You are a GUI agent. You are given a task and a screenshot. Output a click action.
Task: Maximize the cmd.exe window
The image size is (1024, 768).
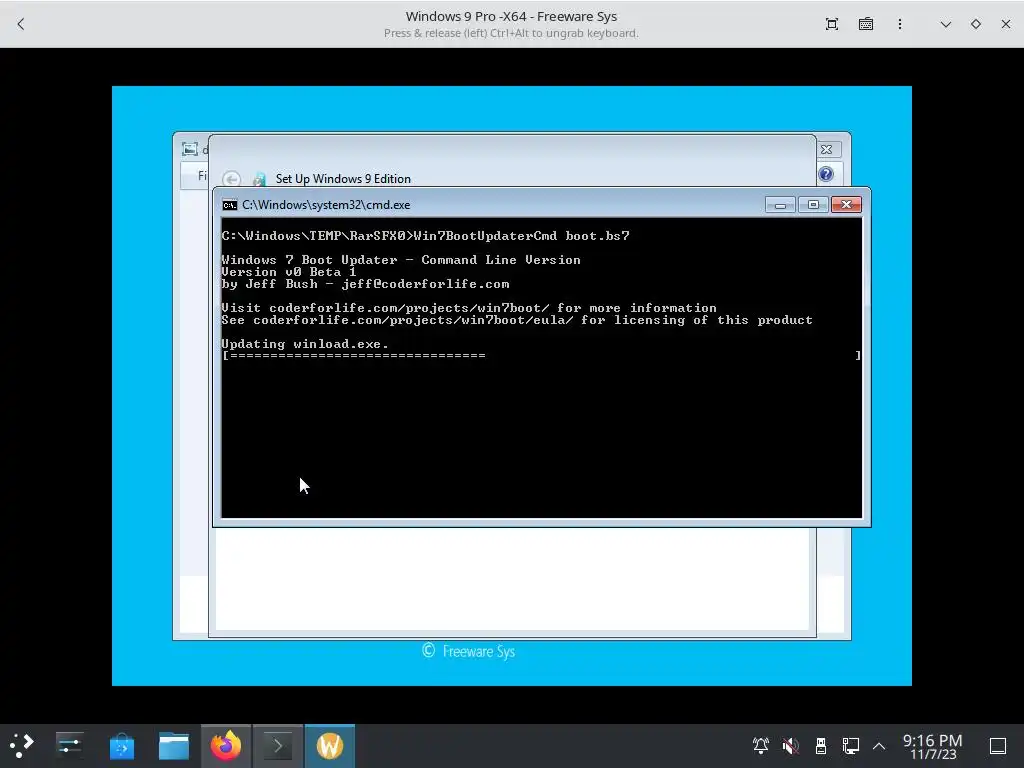coord(813,205)
